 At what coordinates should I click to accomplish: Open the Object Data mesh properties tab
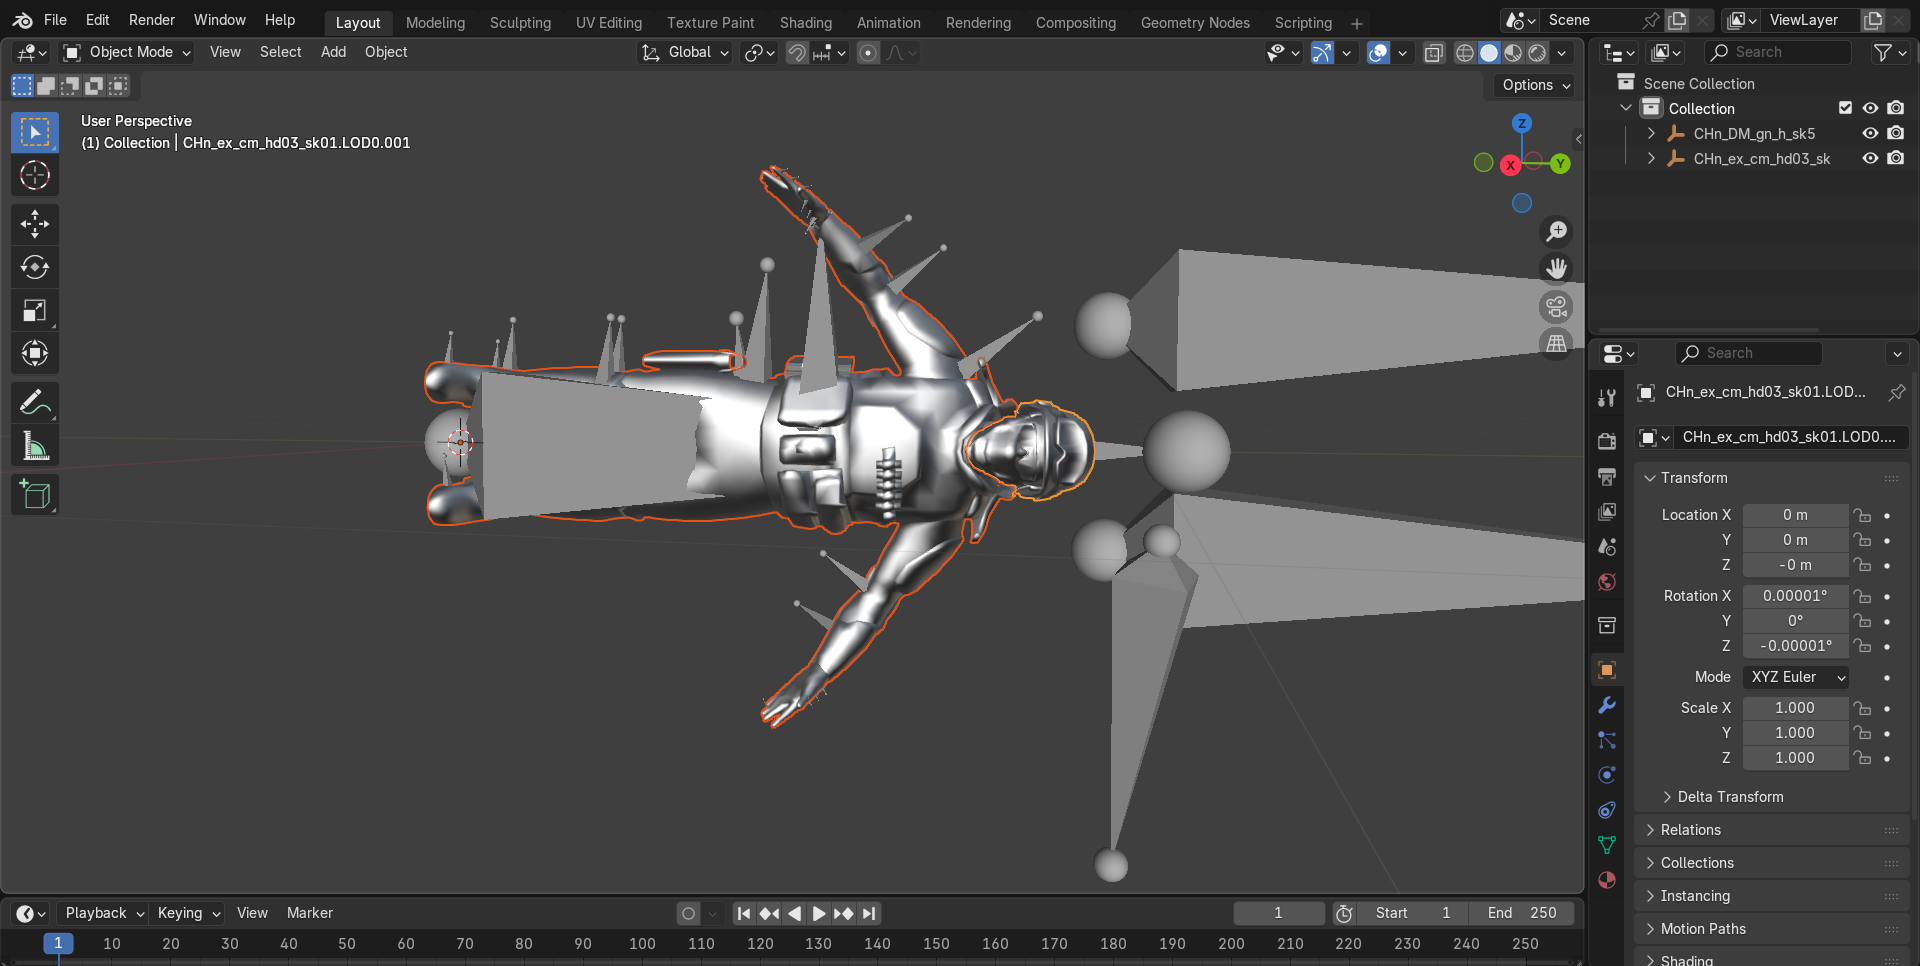coord(1607,845)
